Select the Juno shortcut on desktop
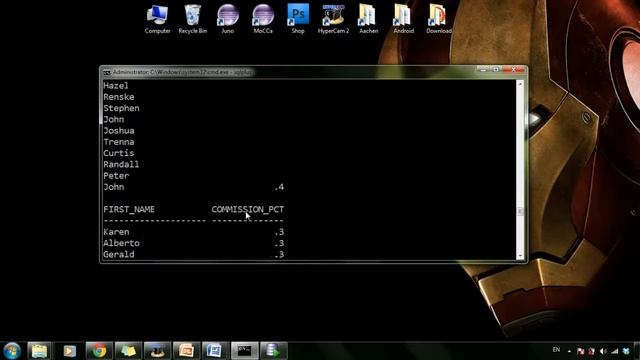The image size is (640, 360). (228, 19)
